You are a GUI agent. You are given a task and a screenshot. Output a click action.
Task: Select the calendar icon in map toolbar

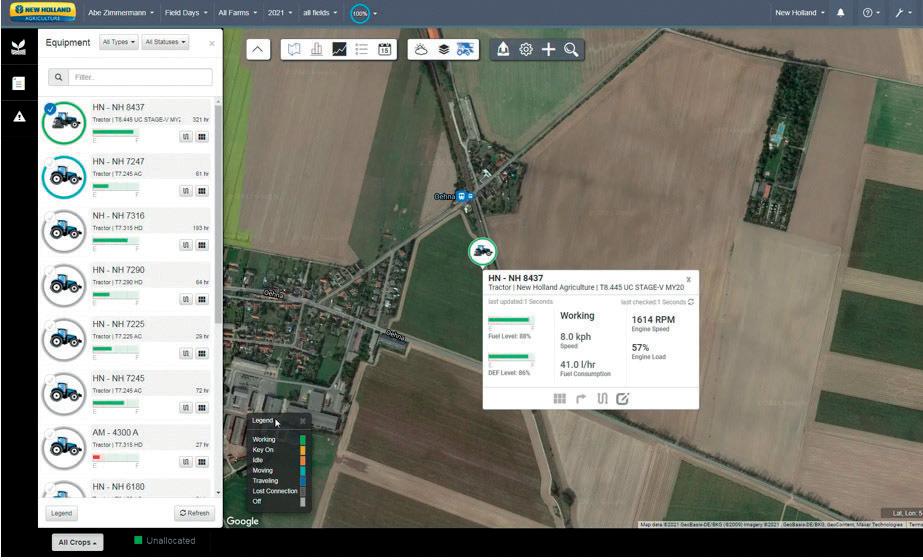click(x=385, y=49)
